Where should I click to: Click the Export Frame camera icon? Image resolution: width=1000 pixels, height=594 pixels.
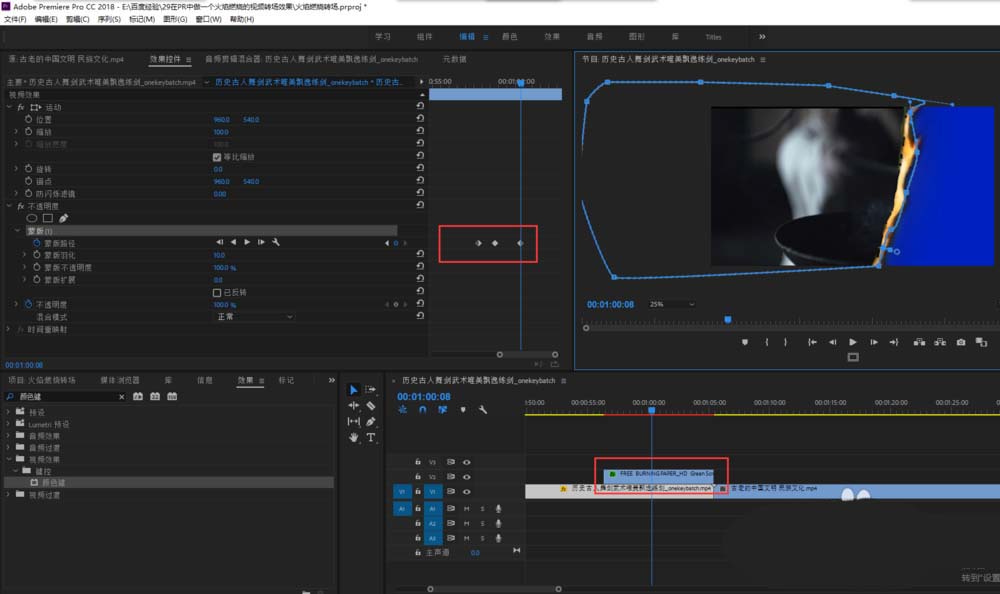[x=961, y=342]
